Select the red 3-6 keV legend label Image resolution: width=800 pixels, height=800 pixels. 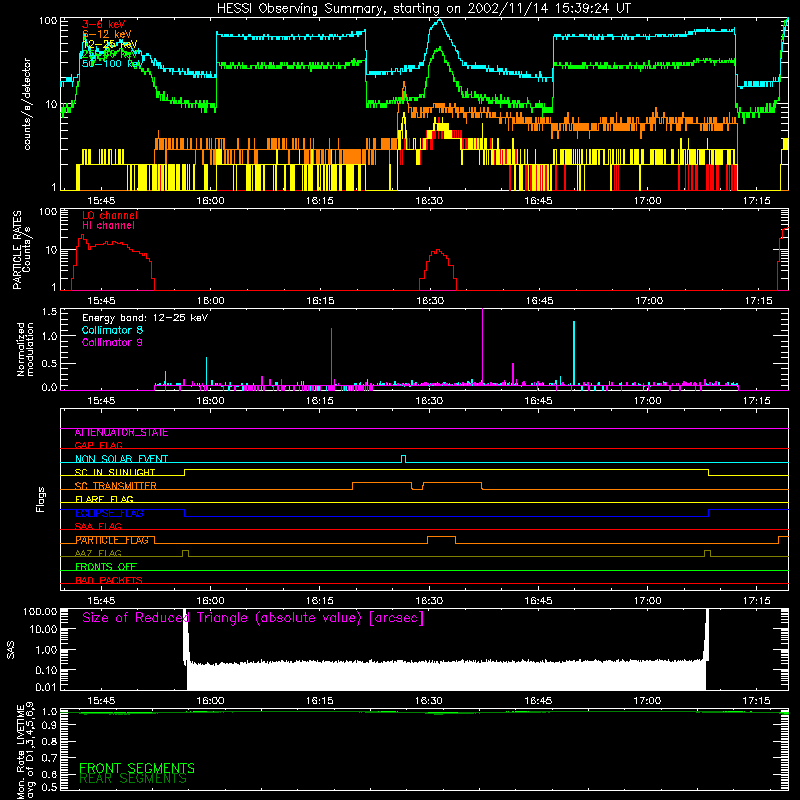tap(104, 24)
